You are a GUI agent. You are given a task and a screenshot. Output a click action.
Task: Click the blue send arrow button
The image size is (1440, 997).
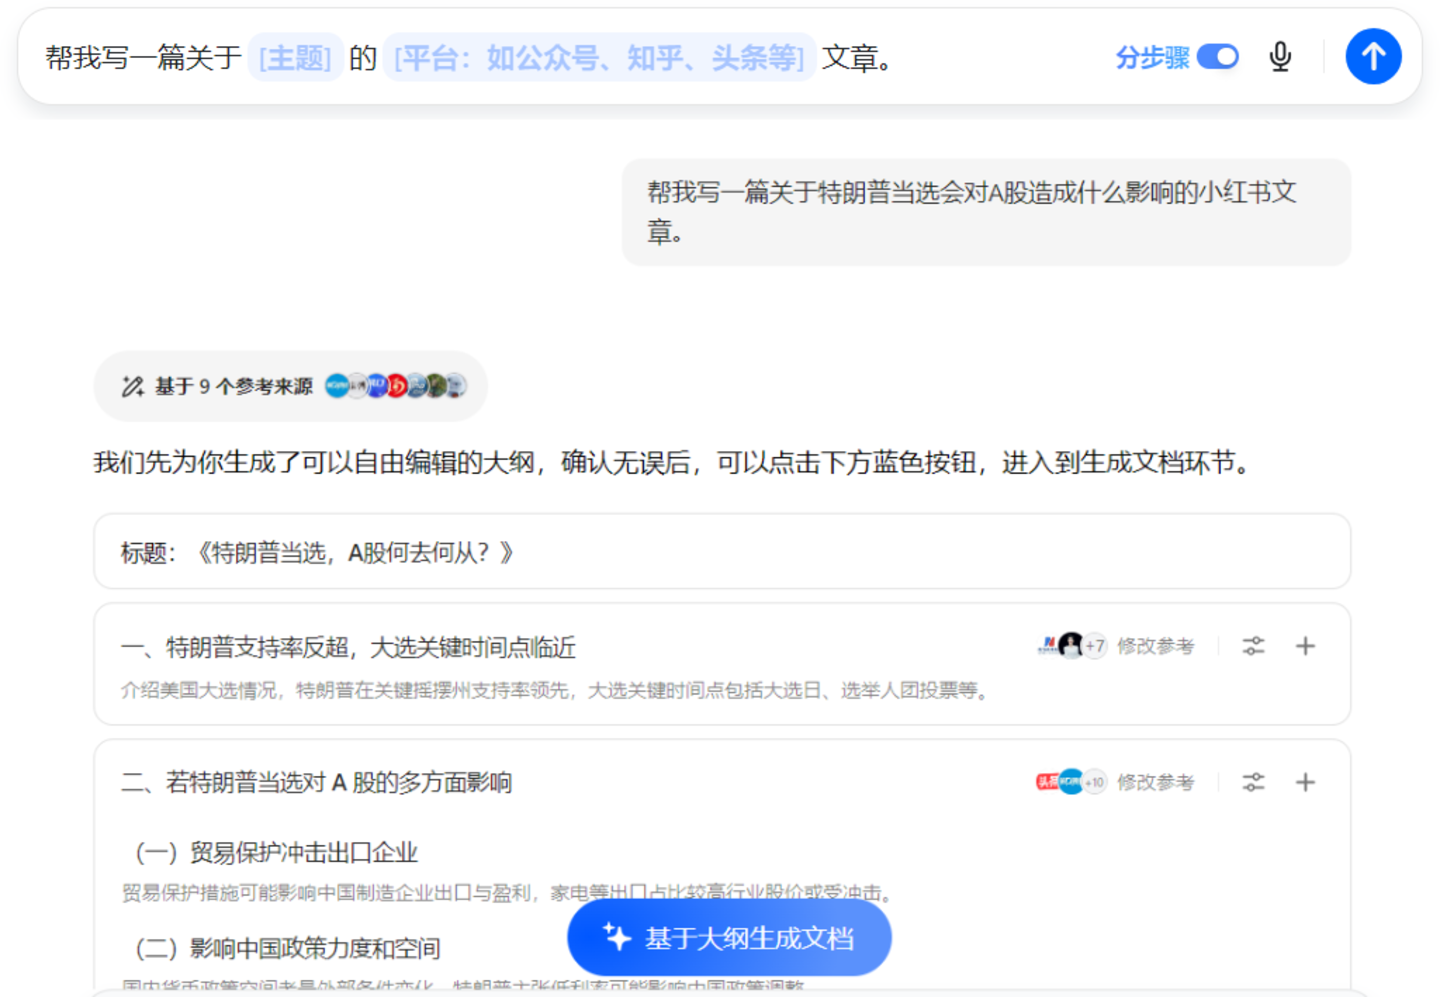1372,57
